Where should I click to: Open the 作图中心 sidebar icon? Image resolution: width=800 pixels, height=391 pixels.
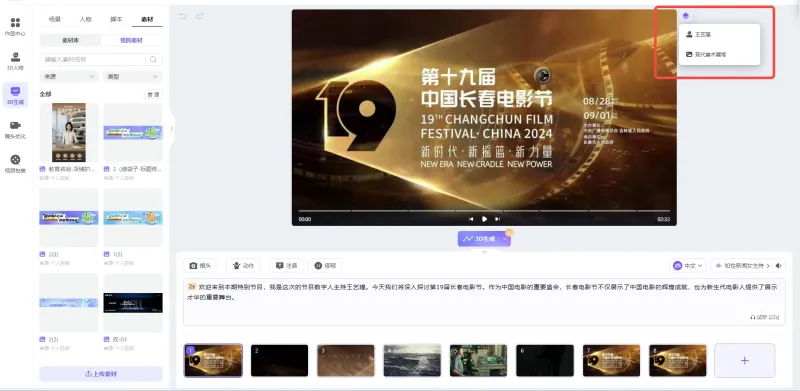(15, 27)
